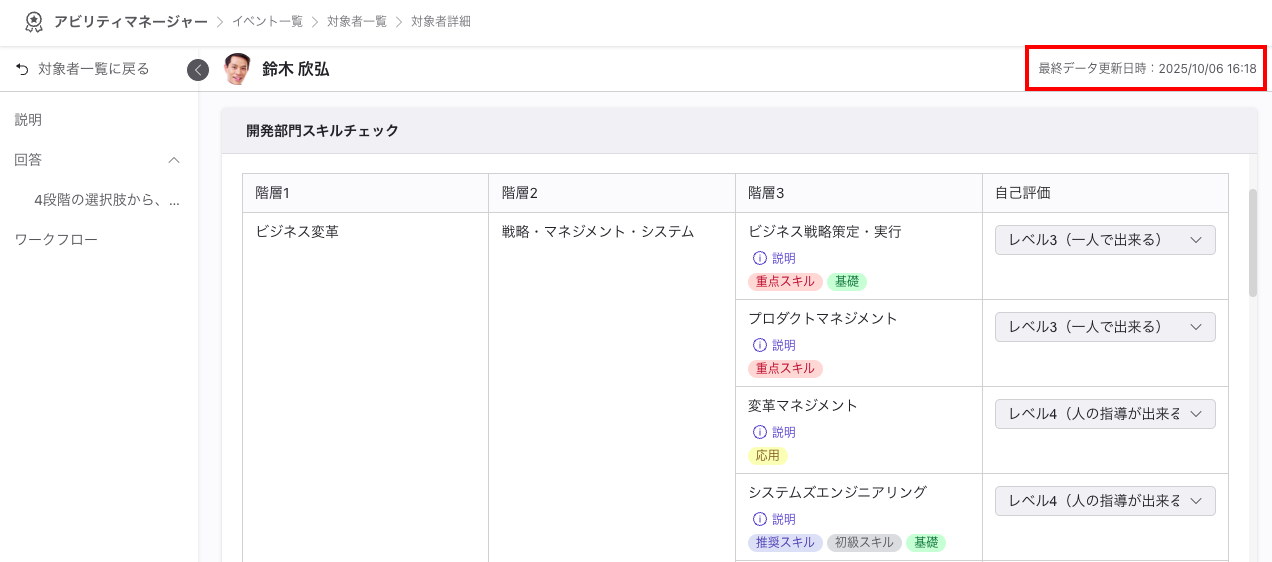Screen dimensions: 1272x562
Task: Click the info icon under システムズエンジニアリング
Action: pyautogui.click(x=759, y=519)
